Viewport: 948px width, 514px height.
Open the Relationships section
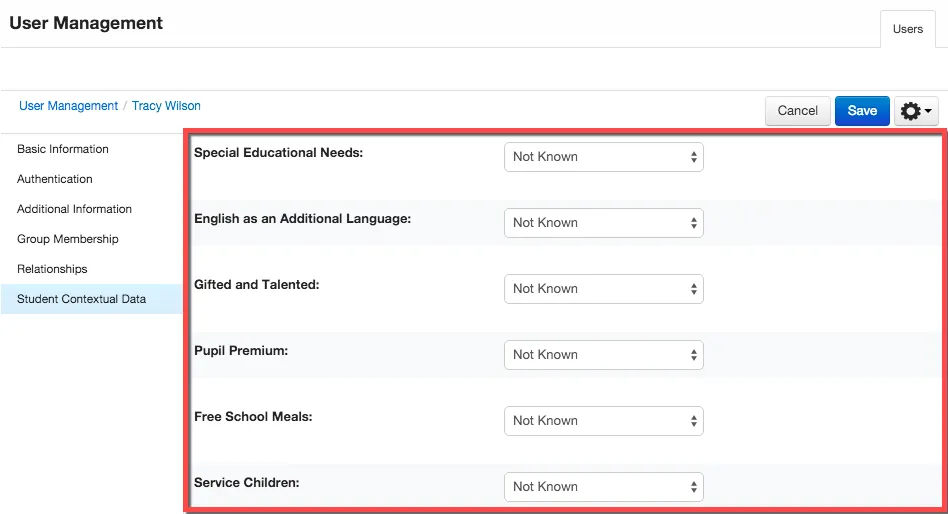(52, 268)
